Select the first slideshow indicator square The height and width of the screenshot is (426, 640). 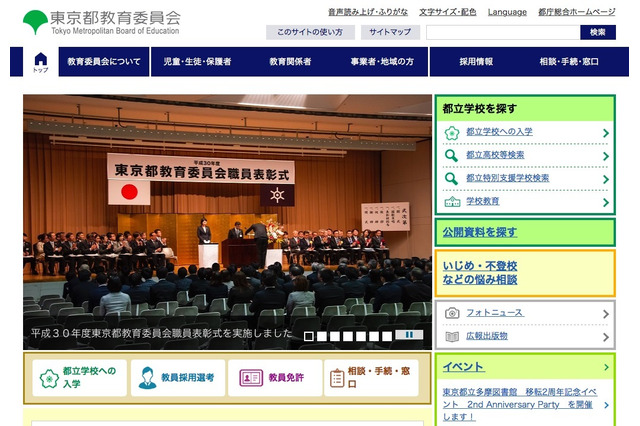point(309,336)
